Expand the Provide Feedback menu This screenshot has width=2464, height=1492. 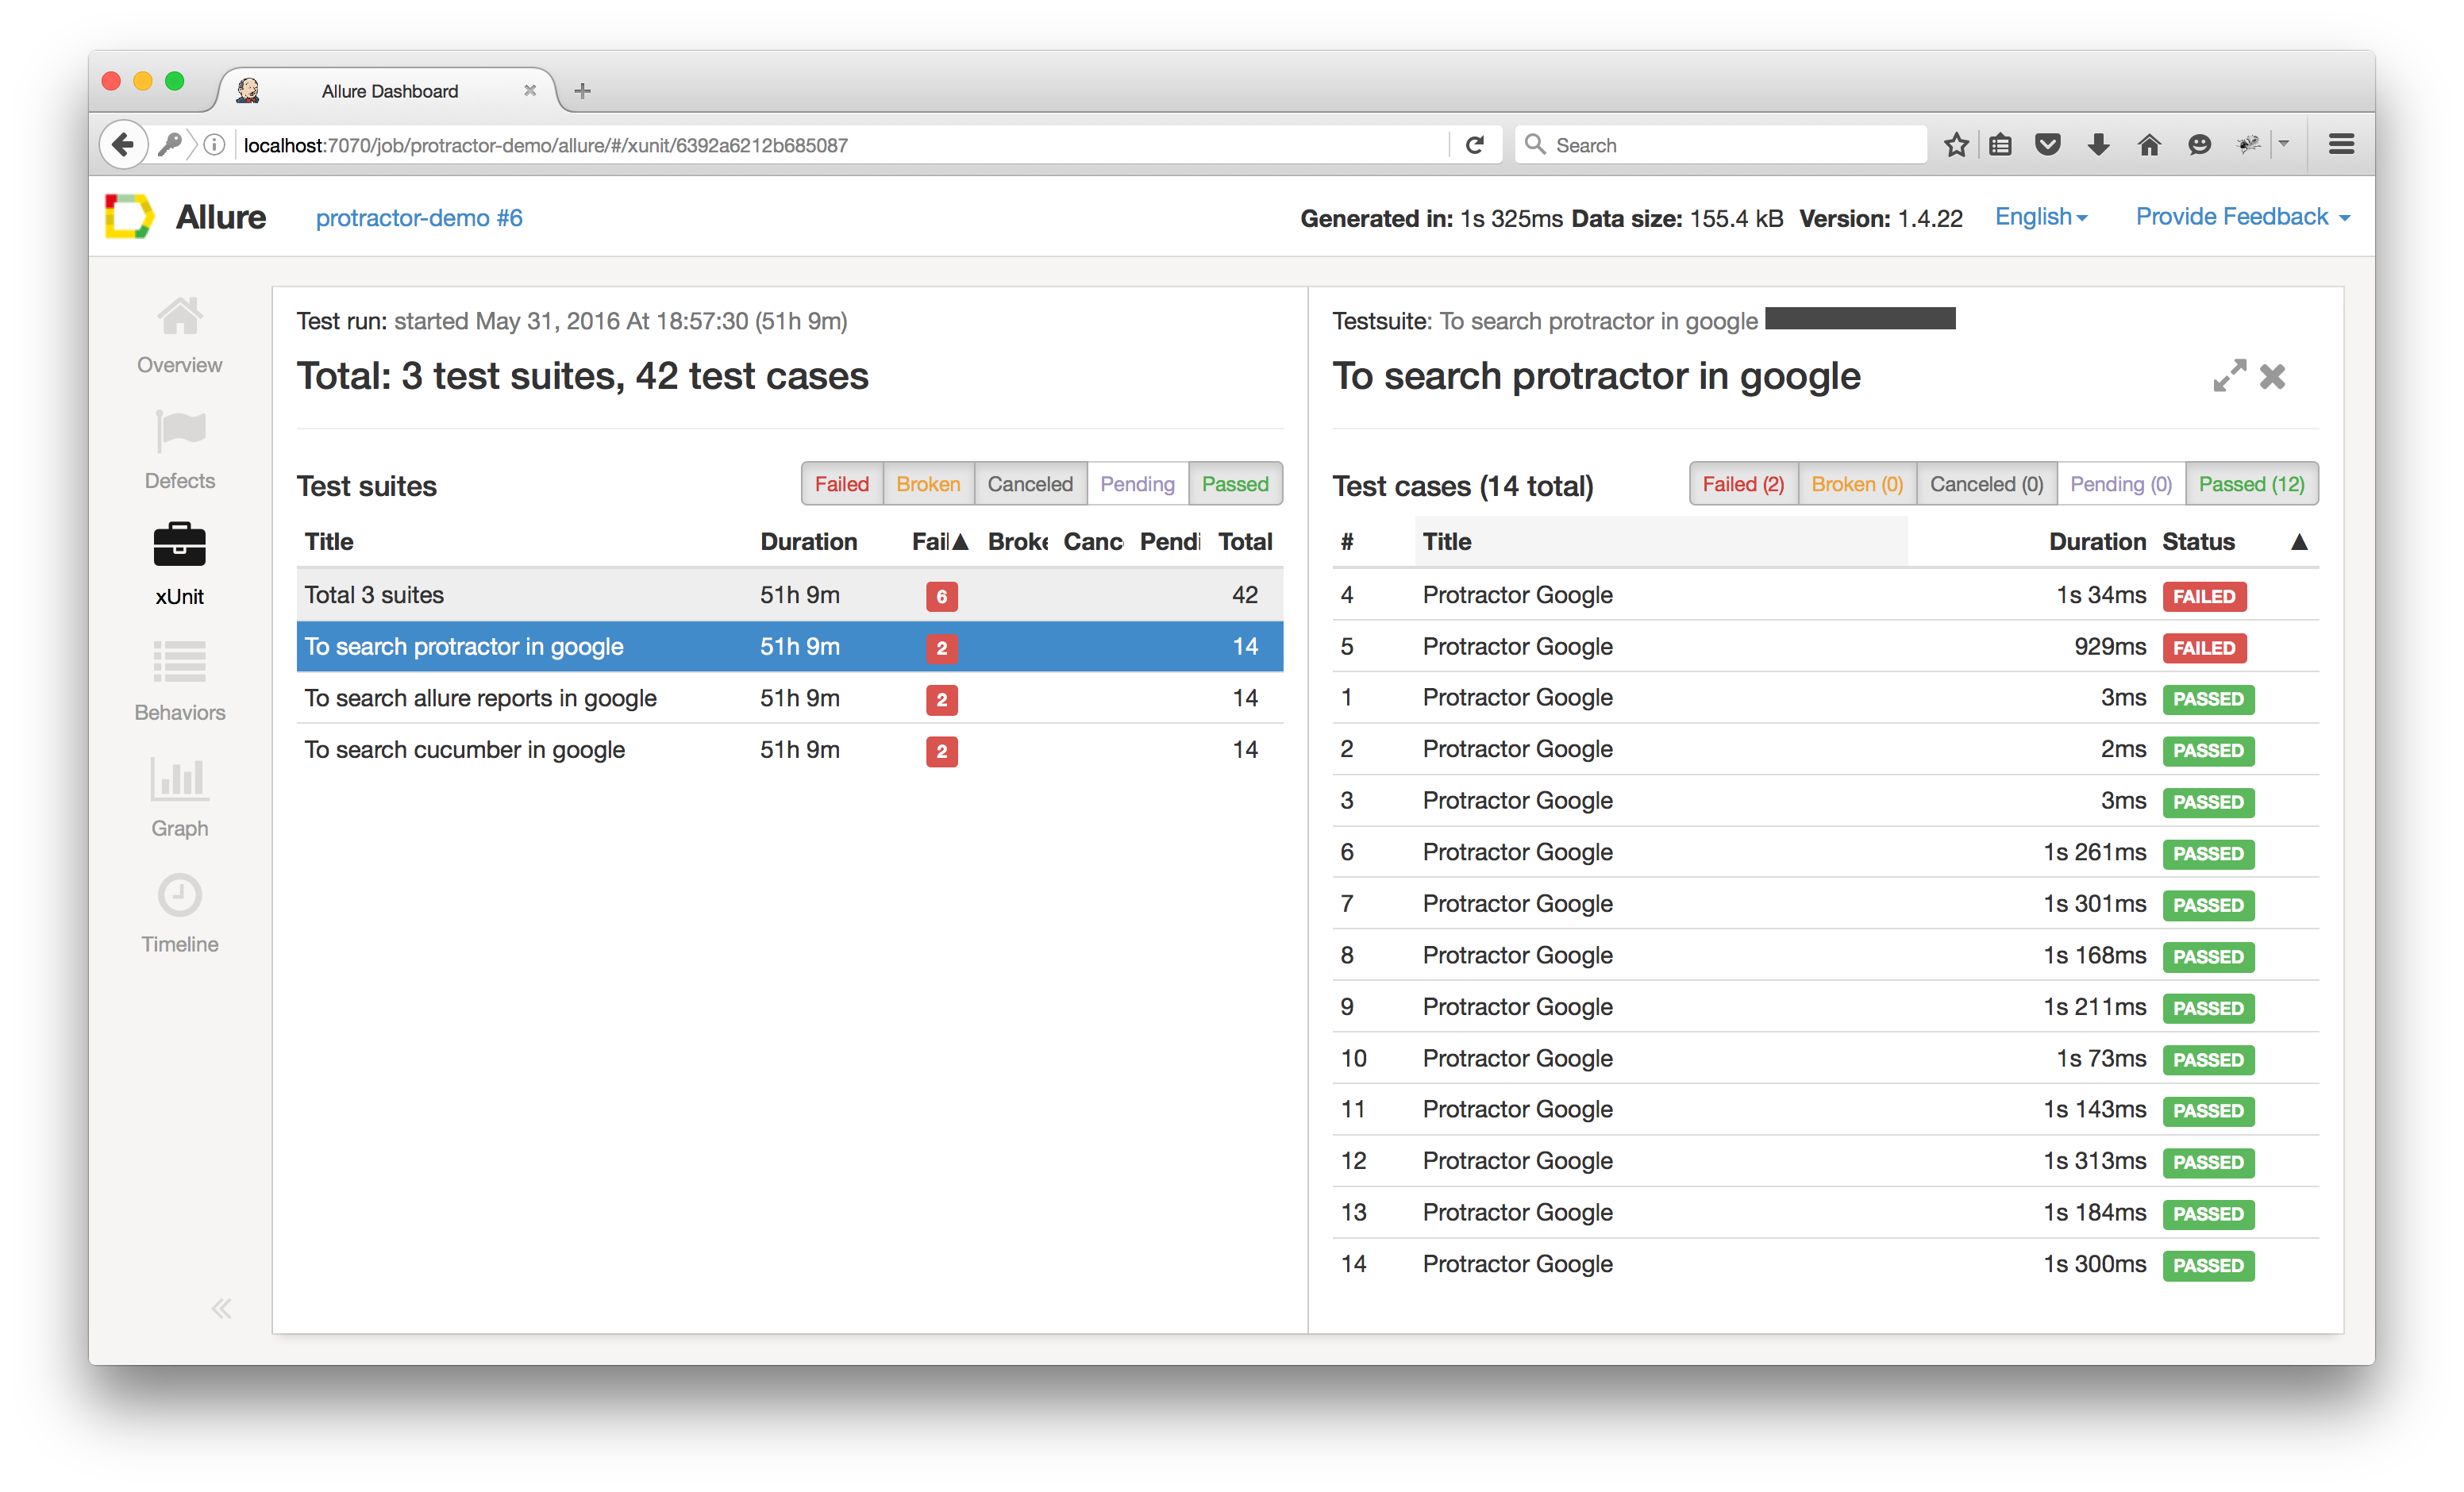click(2241, 217)
